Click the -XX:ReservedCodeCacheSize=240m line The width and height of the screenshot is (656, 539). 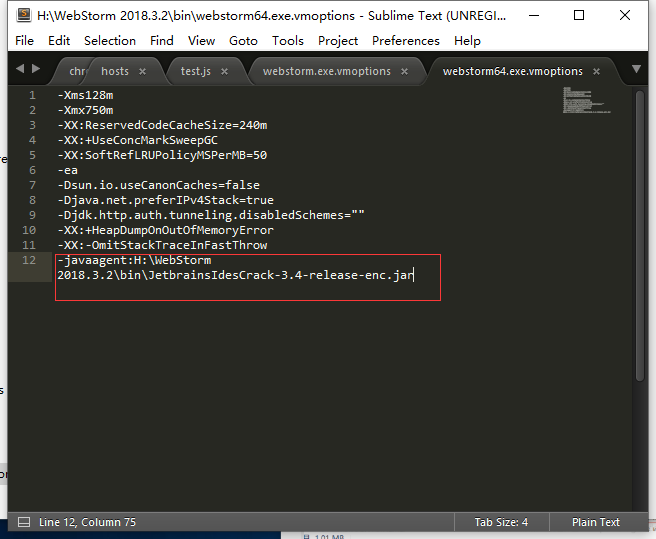click(x=162, y=126)
